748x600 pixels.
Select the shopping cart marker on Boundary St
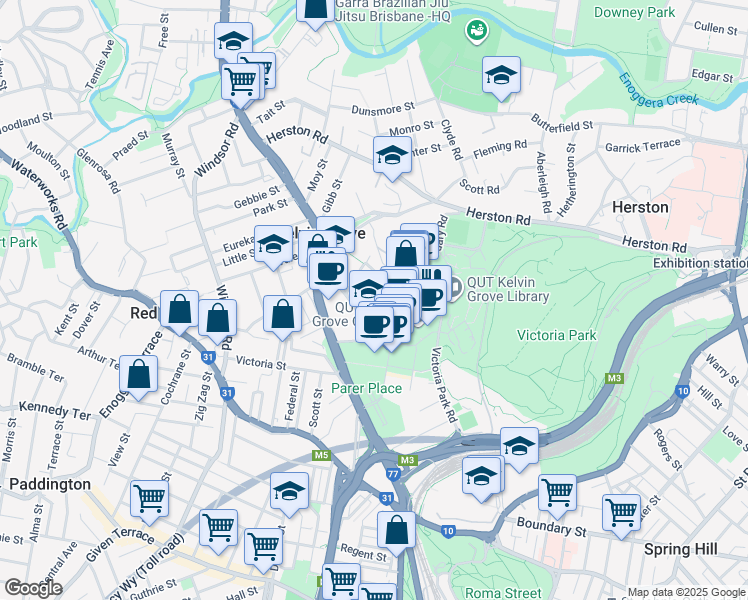click(x=557, y=495)
